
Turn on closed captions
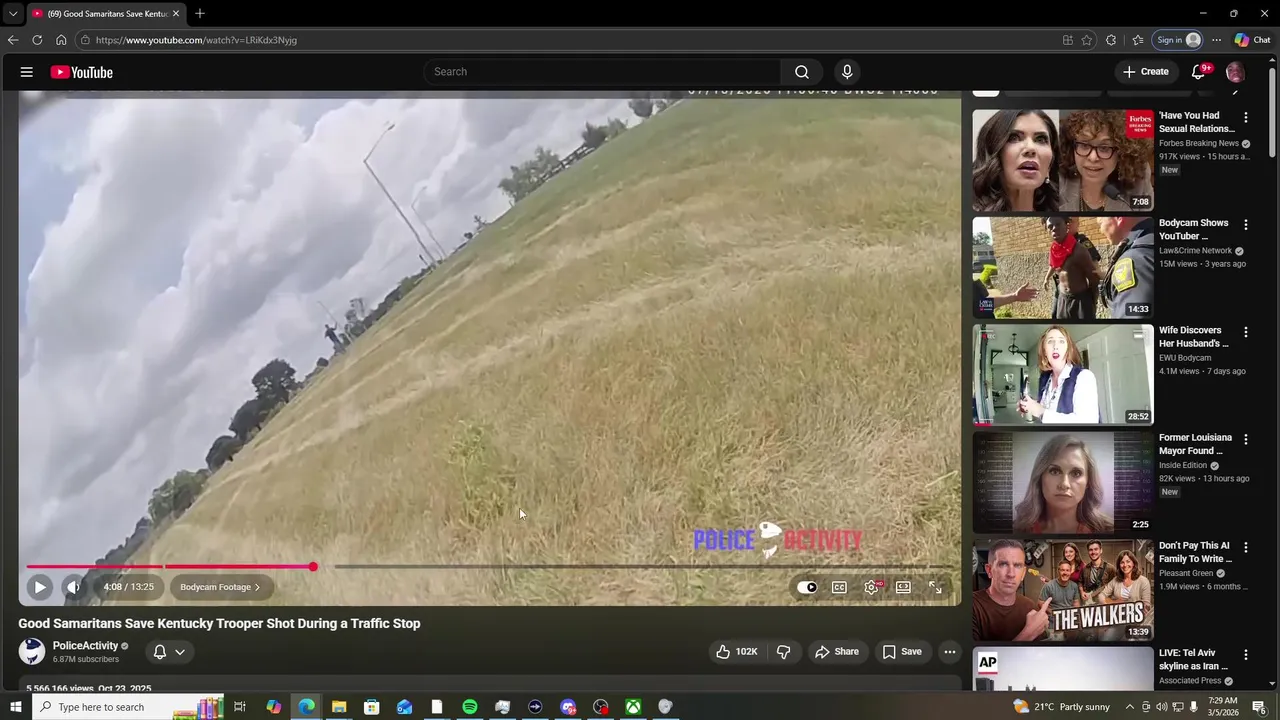coord(839,587)
